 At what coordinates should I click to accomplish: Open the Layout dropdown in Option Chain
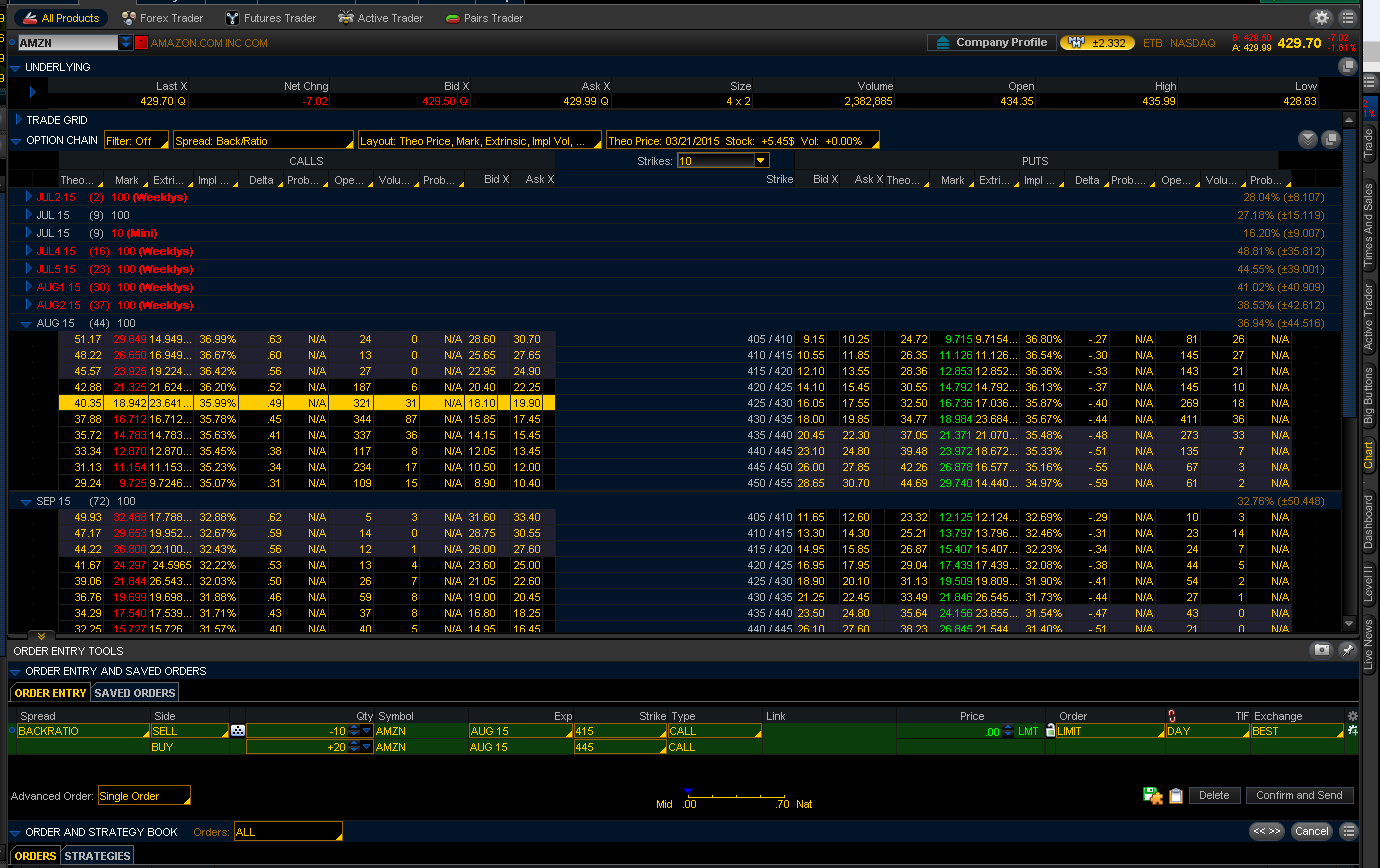point(480,141)
